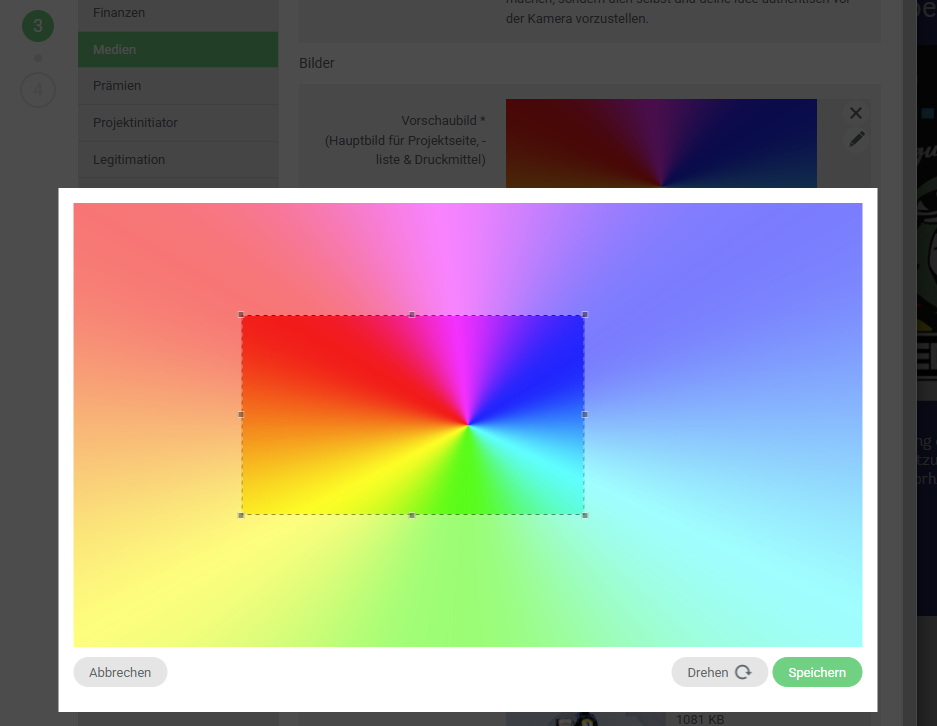Click the left-middle crop handle
Viewport: 937px width, 726px height.
(x=241, y=414)
